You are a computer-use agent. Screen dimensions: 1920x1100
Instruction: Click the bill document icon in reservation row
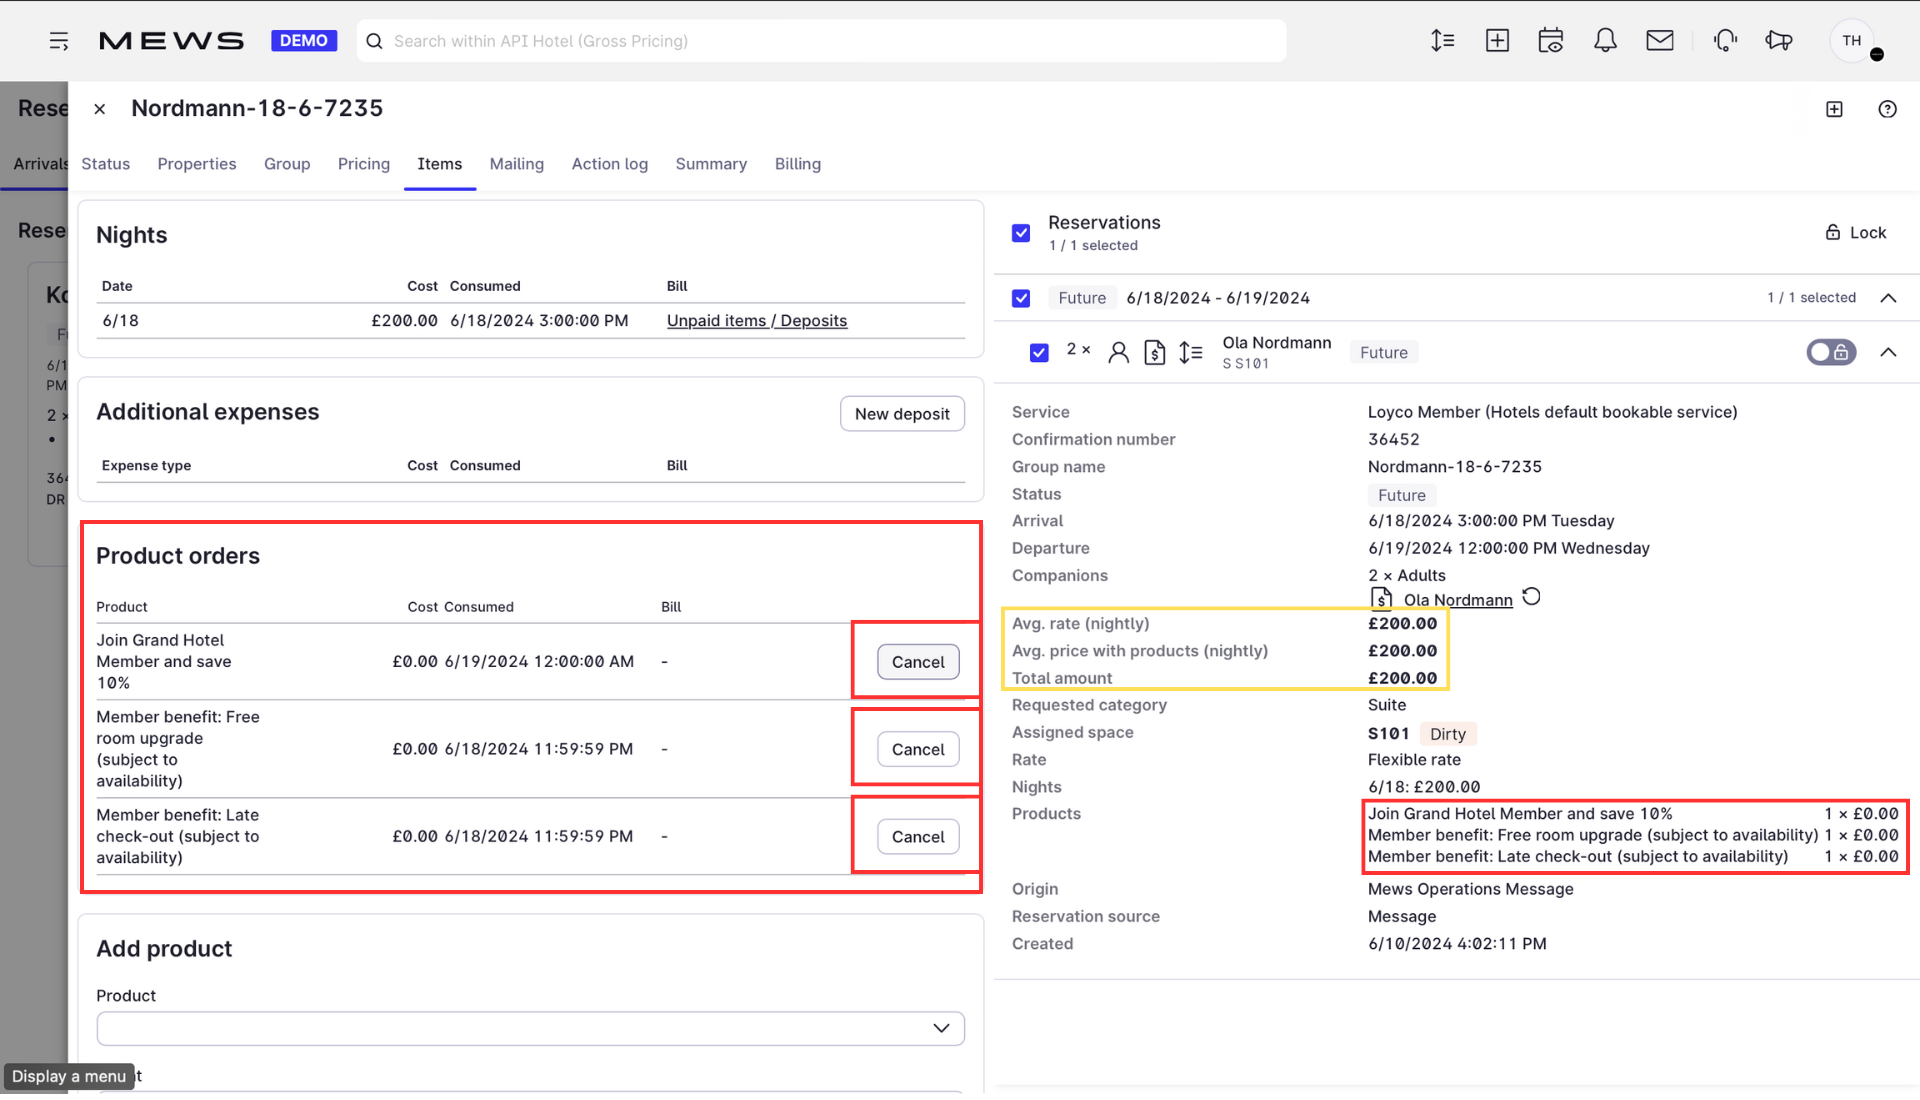tap(1154, 353)
